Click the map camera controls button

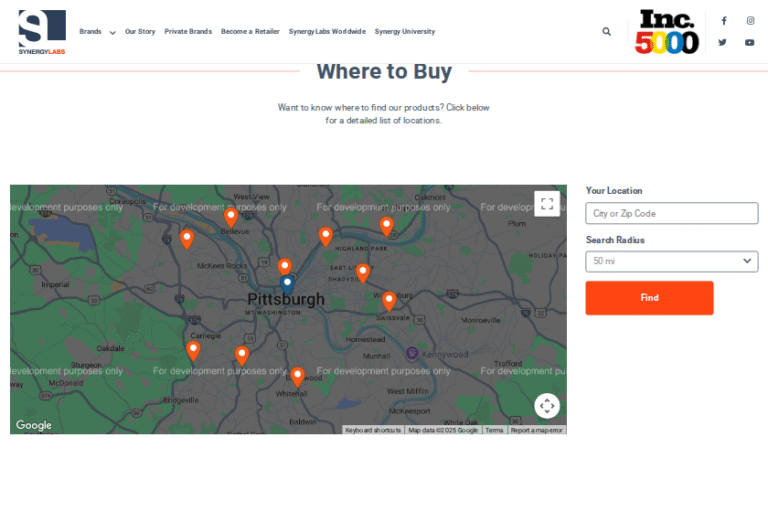tap(546, 406)
